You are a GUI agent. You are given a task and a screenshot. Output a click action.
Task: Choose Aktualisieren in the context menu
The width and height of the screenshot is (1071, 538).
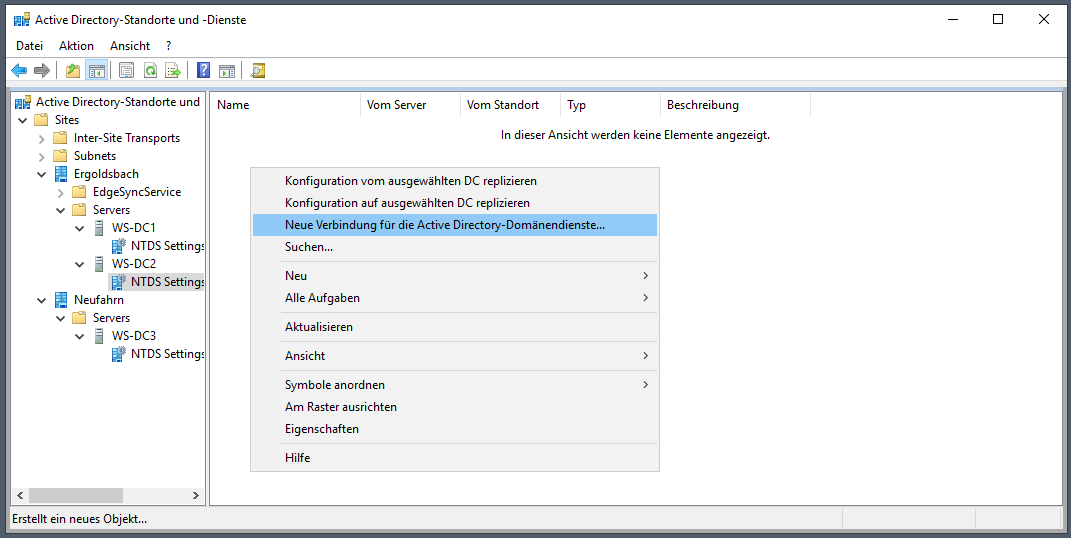455,326
